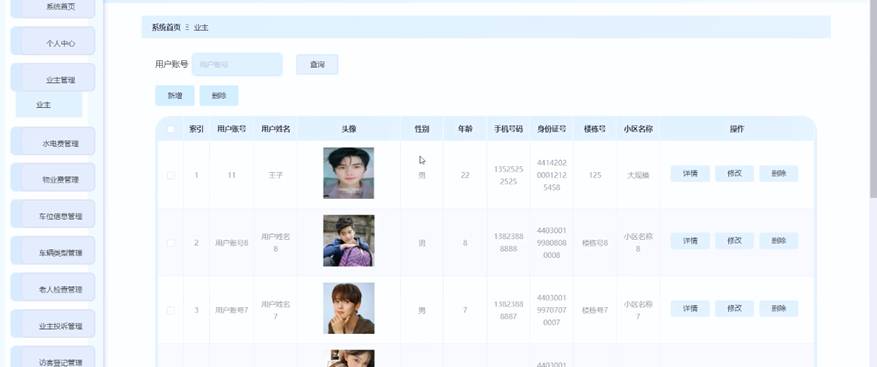Click the 楼栋号 column header
This screenshot has width=877, height=367.
[595, 129]
